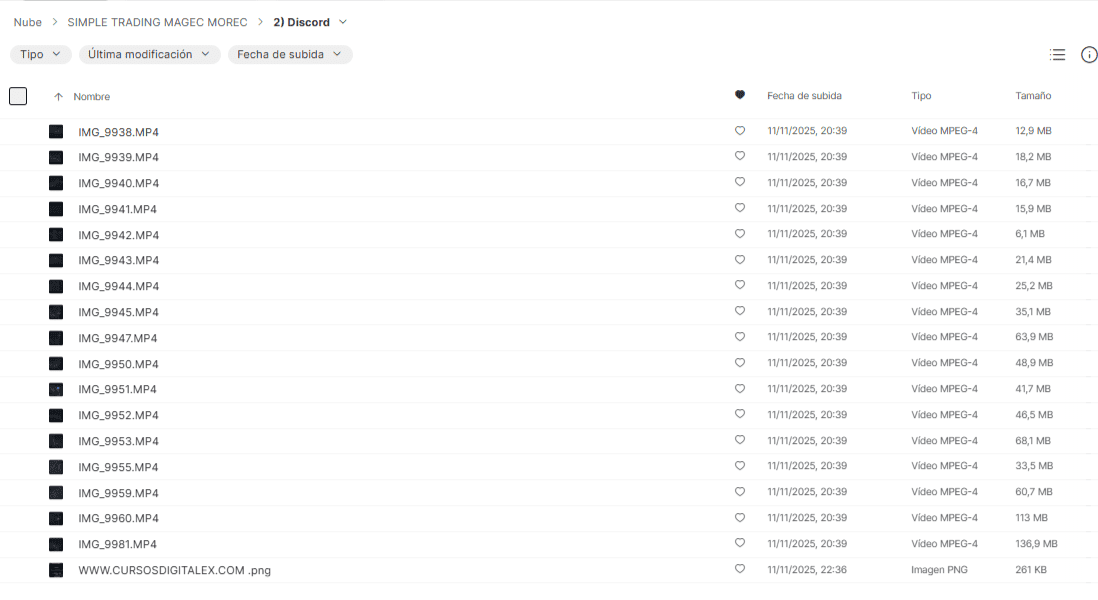Navigate to SIMPLE TRADING MAGEC MOREC folder
Screen dimensions: 1098x600
[157, 22]
